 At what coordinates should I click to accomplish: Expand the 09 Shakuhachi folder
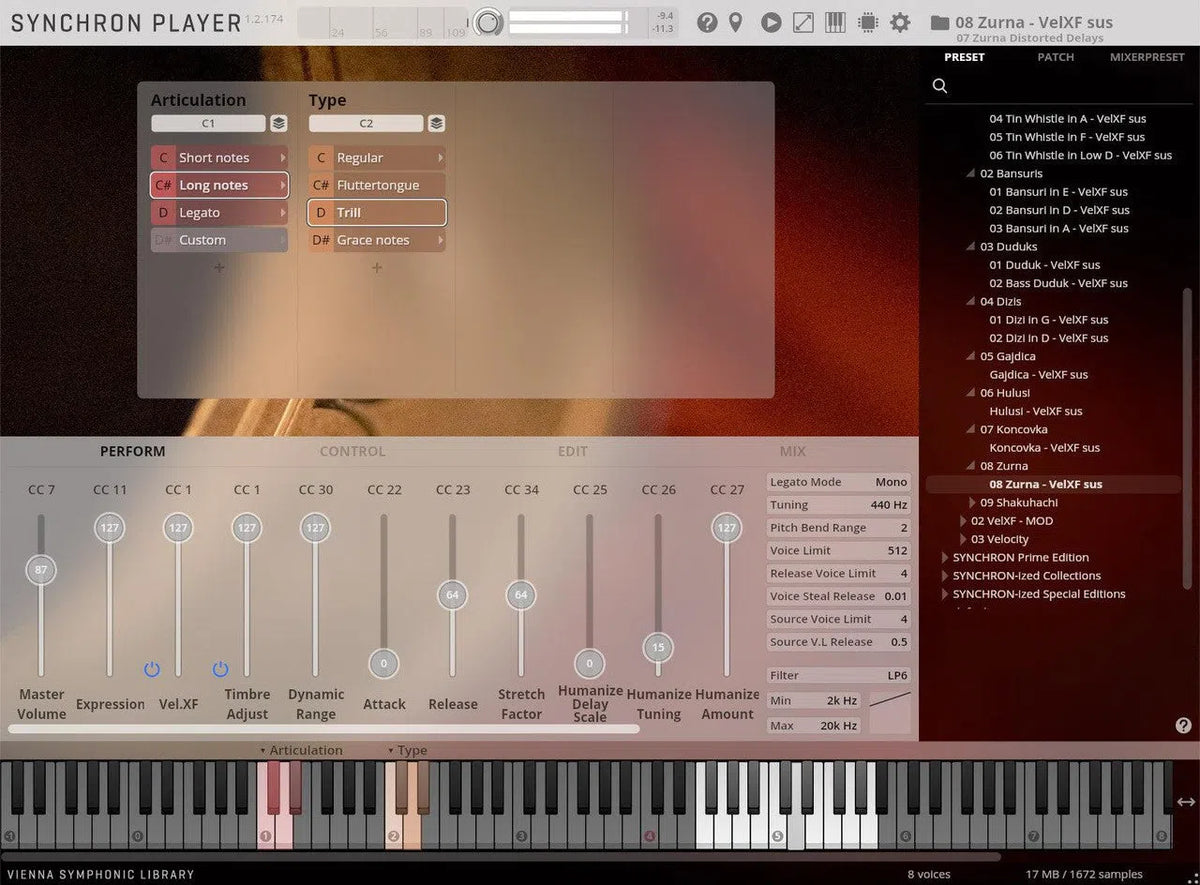pyautogui.click(x=973, y=503)
